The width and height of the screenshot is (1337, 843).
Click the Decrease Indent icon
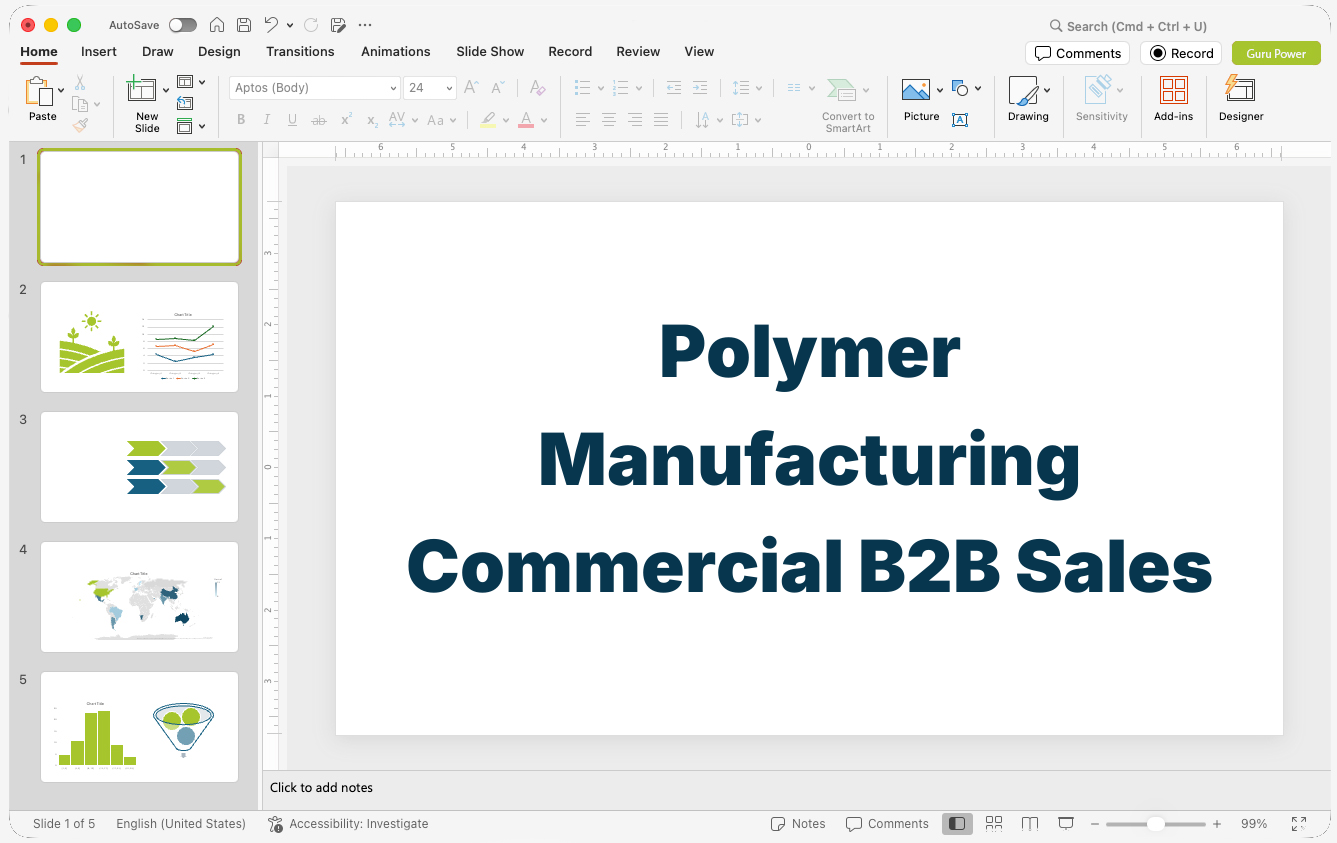[674, 88]
